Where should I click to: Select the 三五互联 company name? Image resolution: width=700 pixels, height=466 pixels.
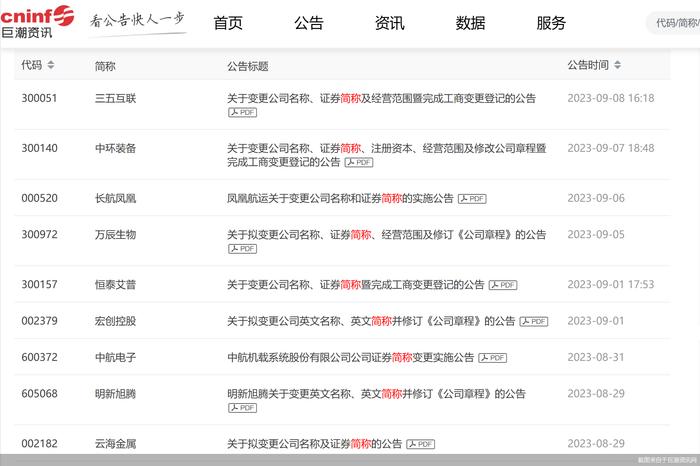click(x=115, y=98)
